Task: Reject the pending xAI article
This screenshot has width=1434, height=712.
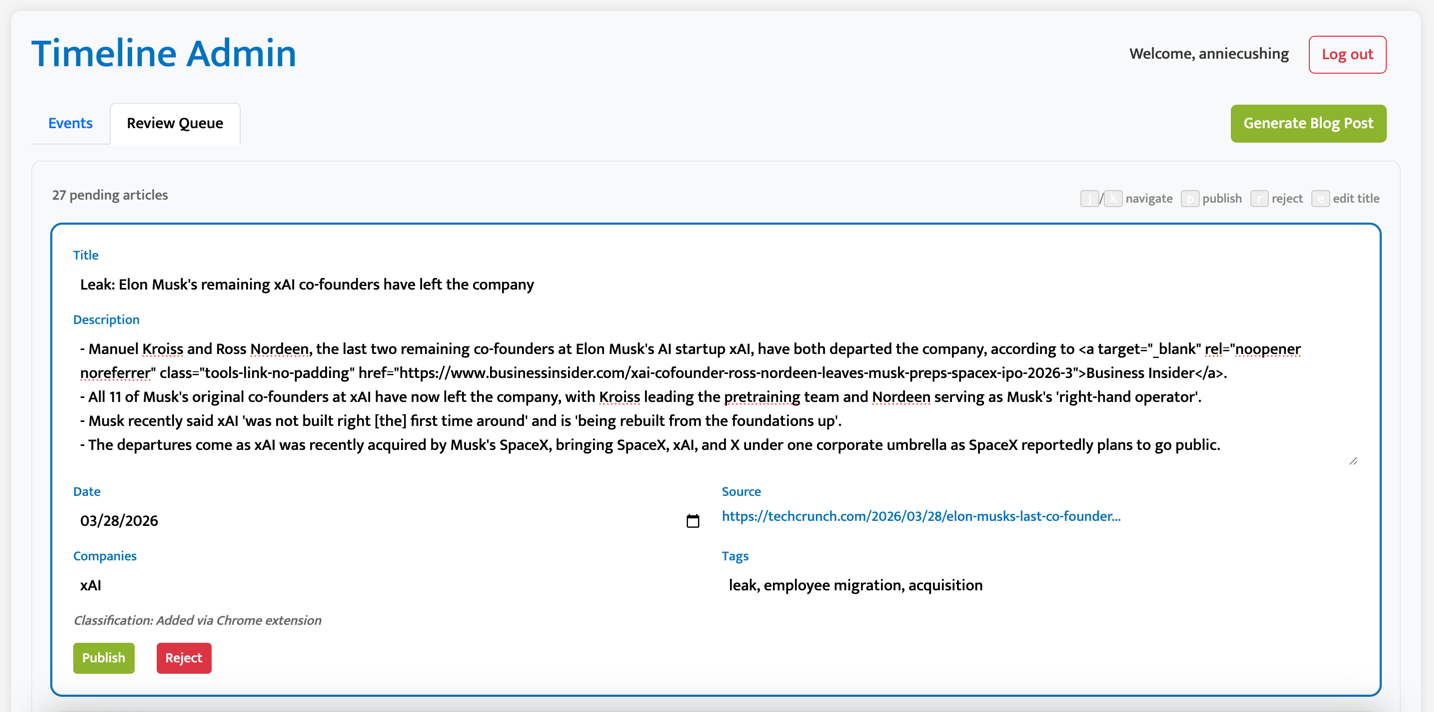Action: click(x=183, y=658)
